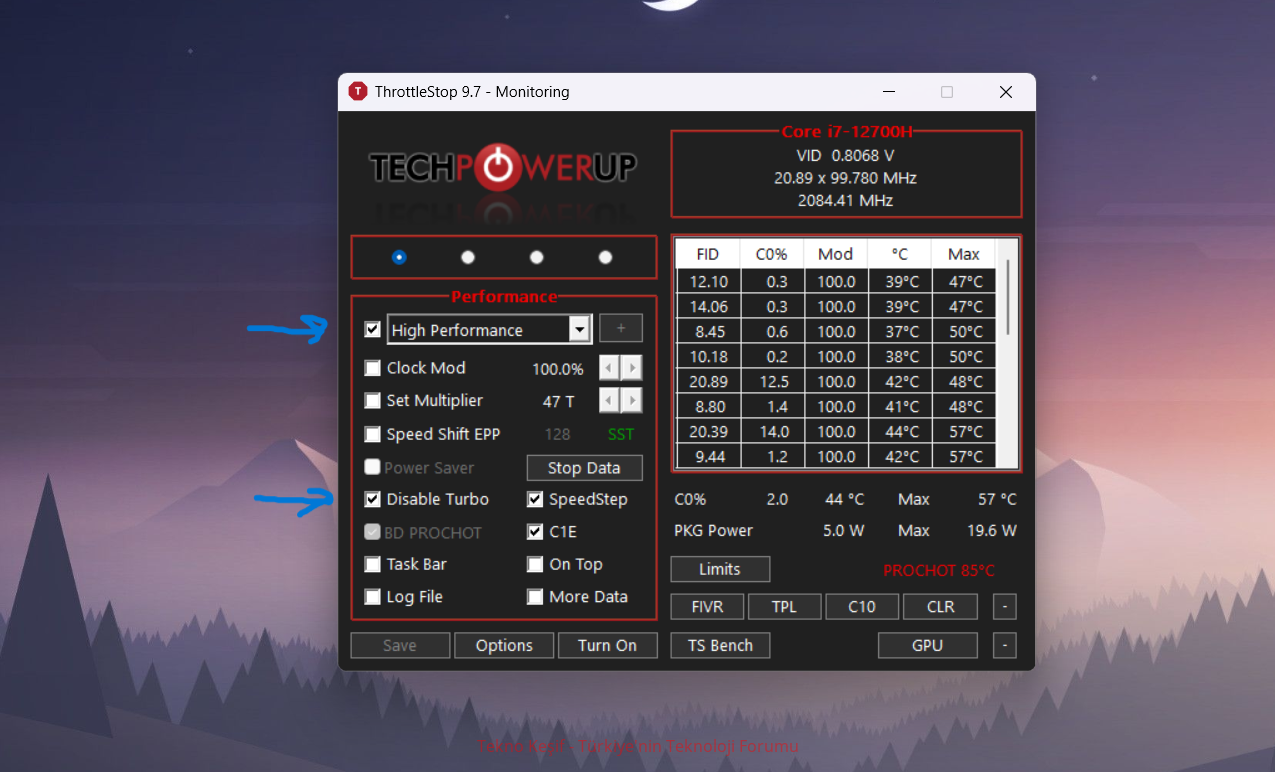Select the fourth profile radio button

(605, 257)
